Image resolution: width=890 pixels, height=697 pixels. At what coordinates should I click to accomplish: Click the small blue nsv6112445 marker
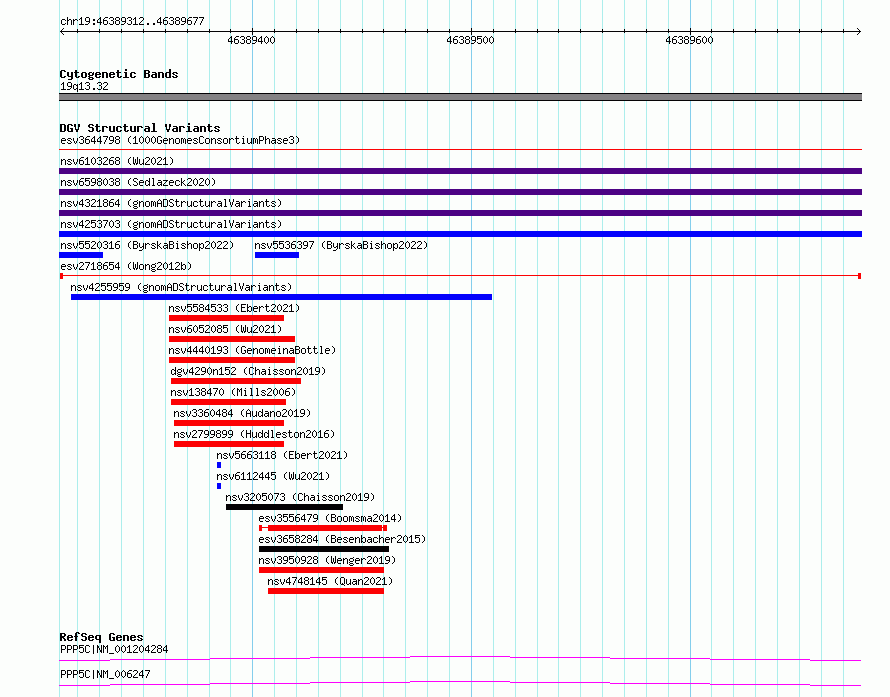coord(219,486)
